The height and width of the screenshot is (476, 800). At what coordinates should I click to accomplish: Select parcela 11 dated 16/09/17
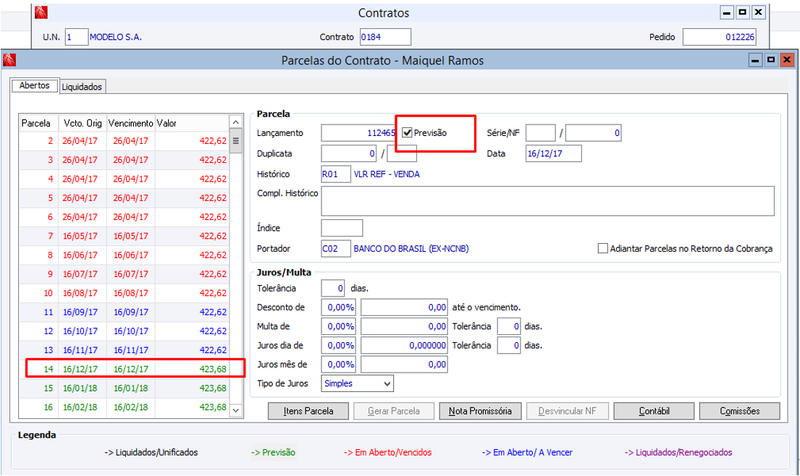point(124,312)
